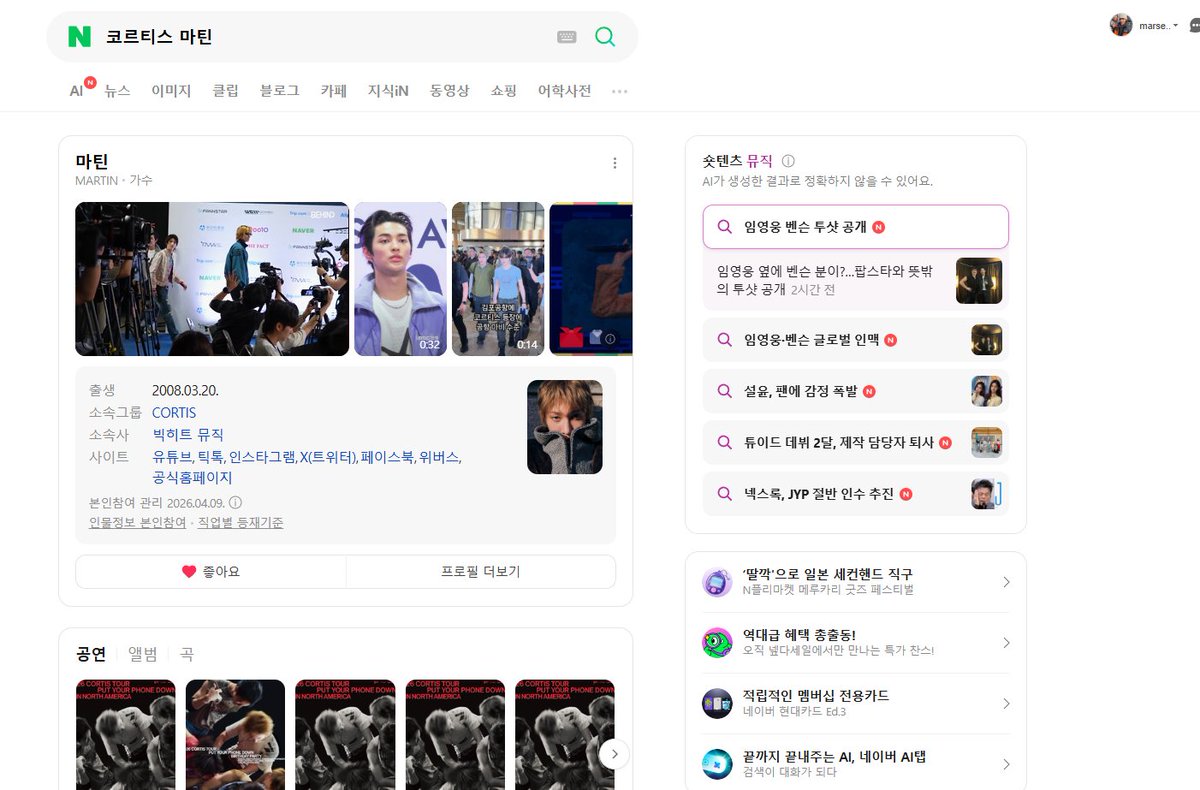This screenshot has width=1200, height=790.
Task: Select the 곡 tab in the concert section
Action: (x=187, y=655)
